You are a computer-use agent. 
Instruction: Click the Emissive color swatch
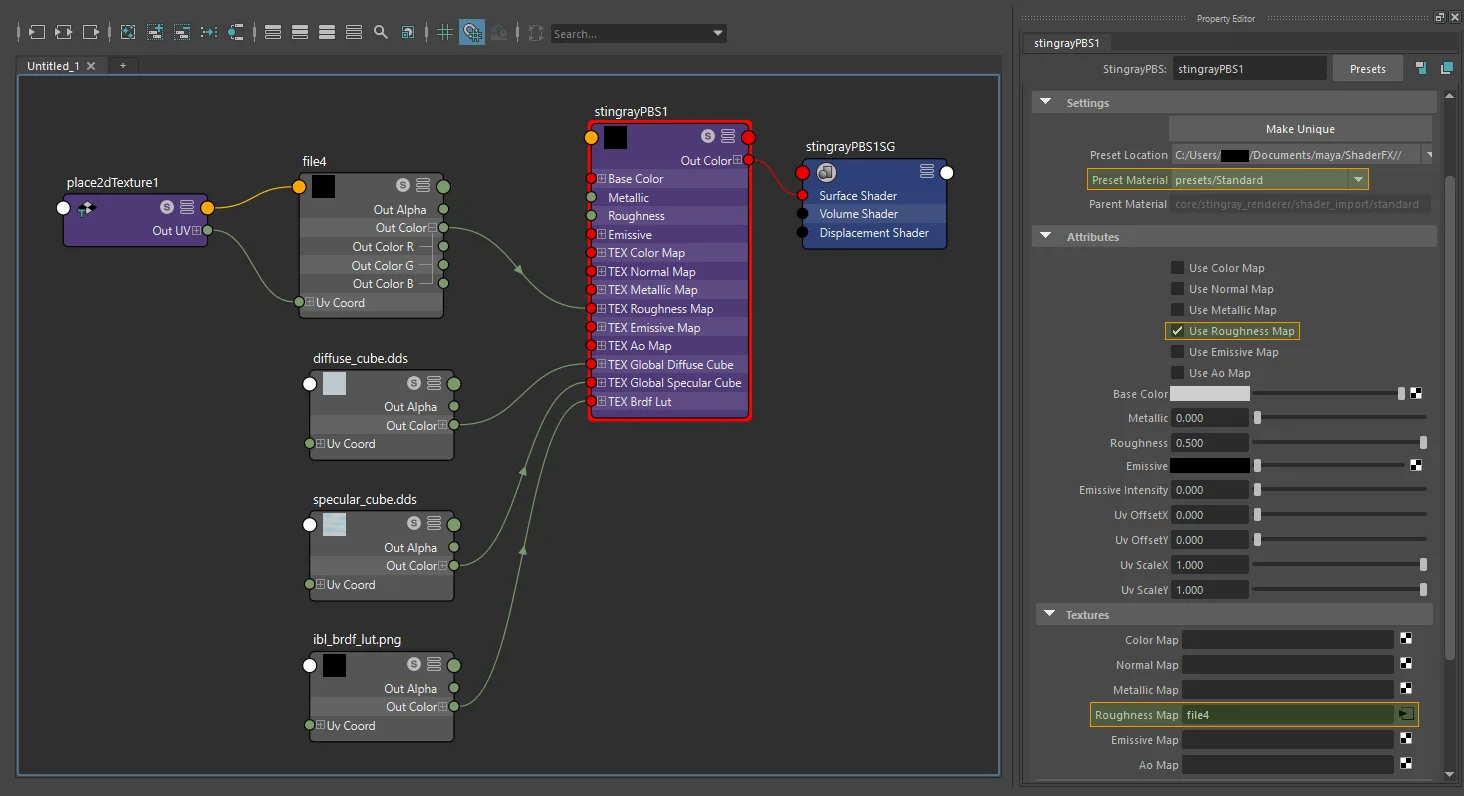coord(1210,466)
